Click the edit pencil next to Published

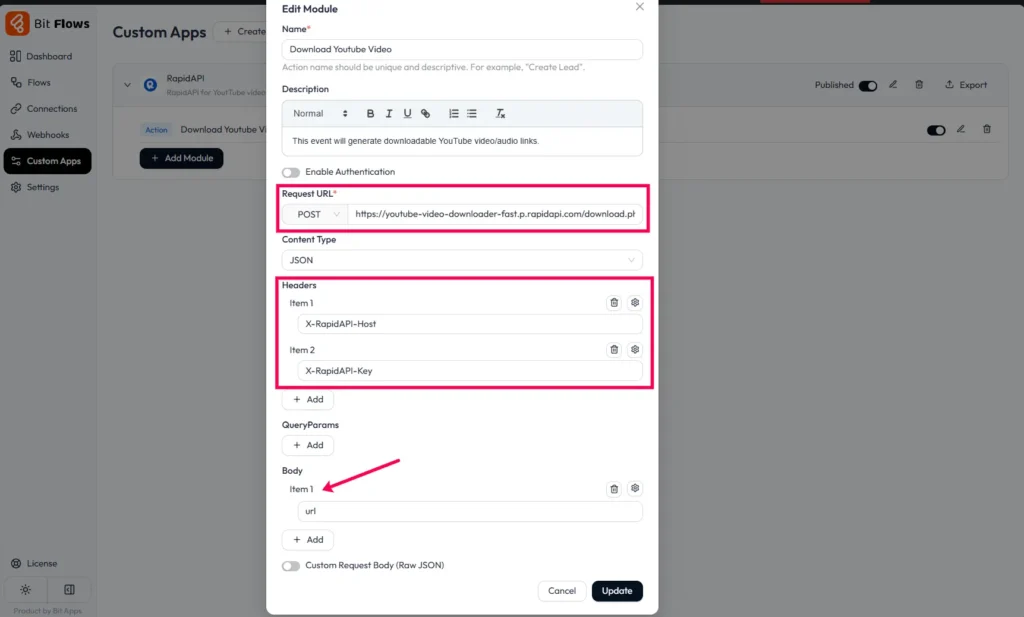893,85
